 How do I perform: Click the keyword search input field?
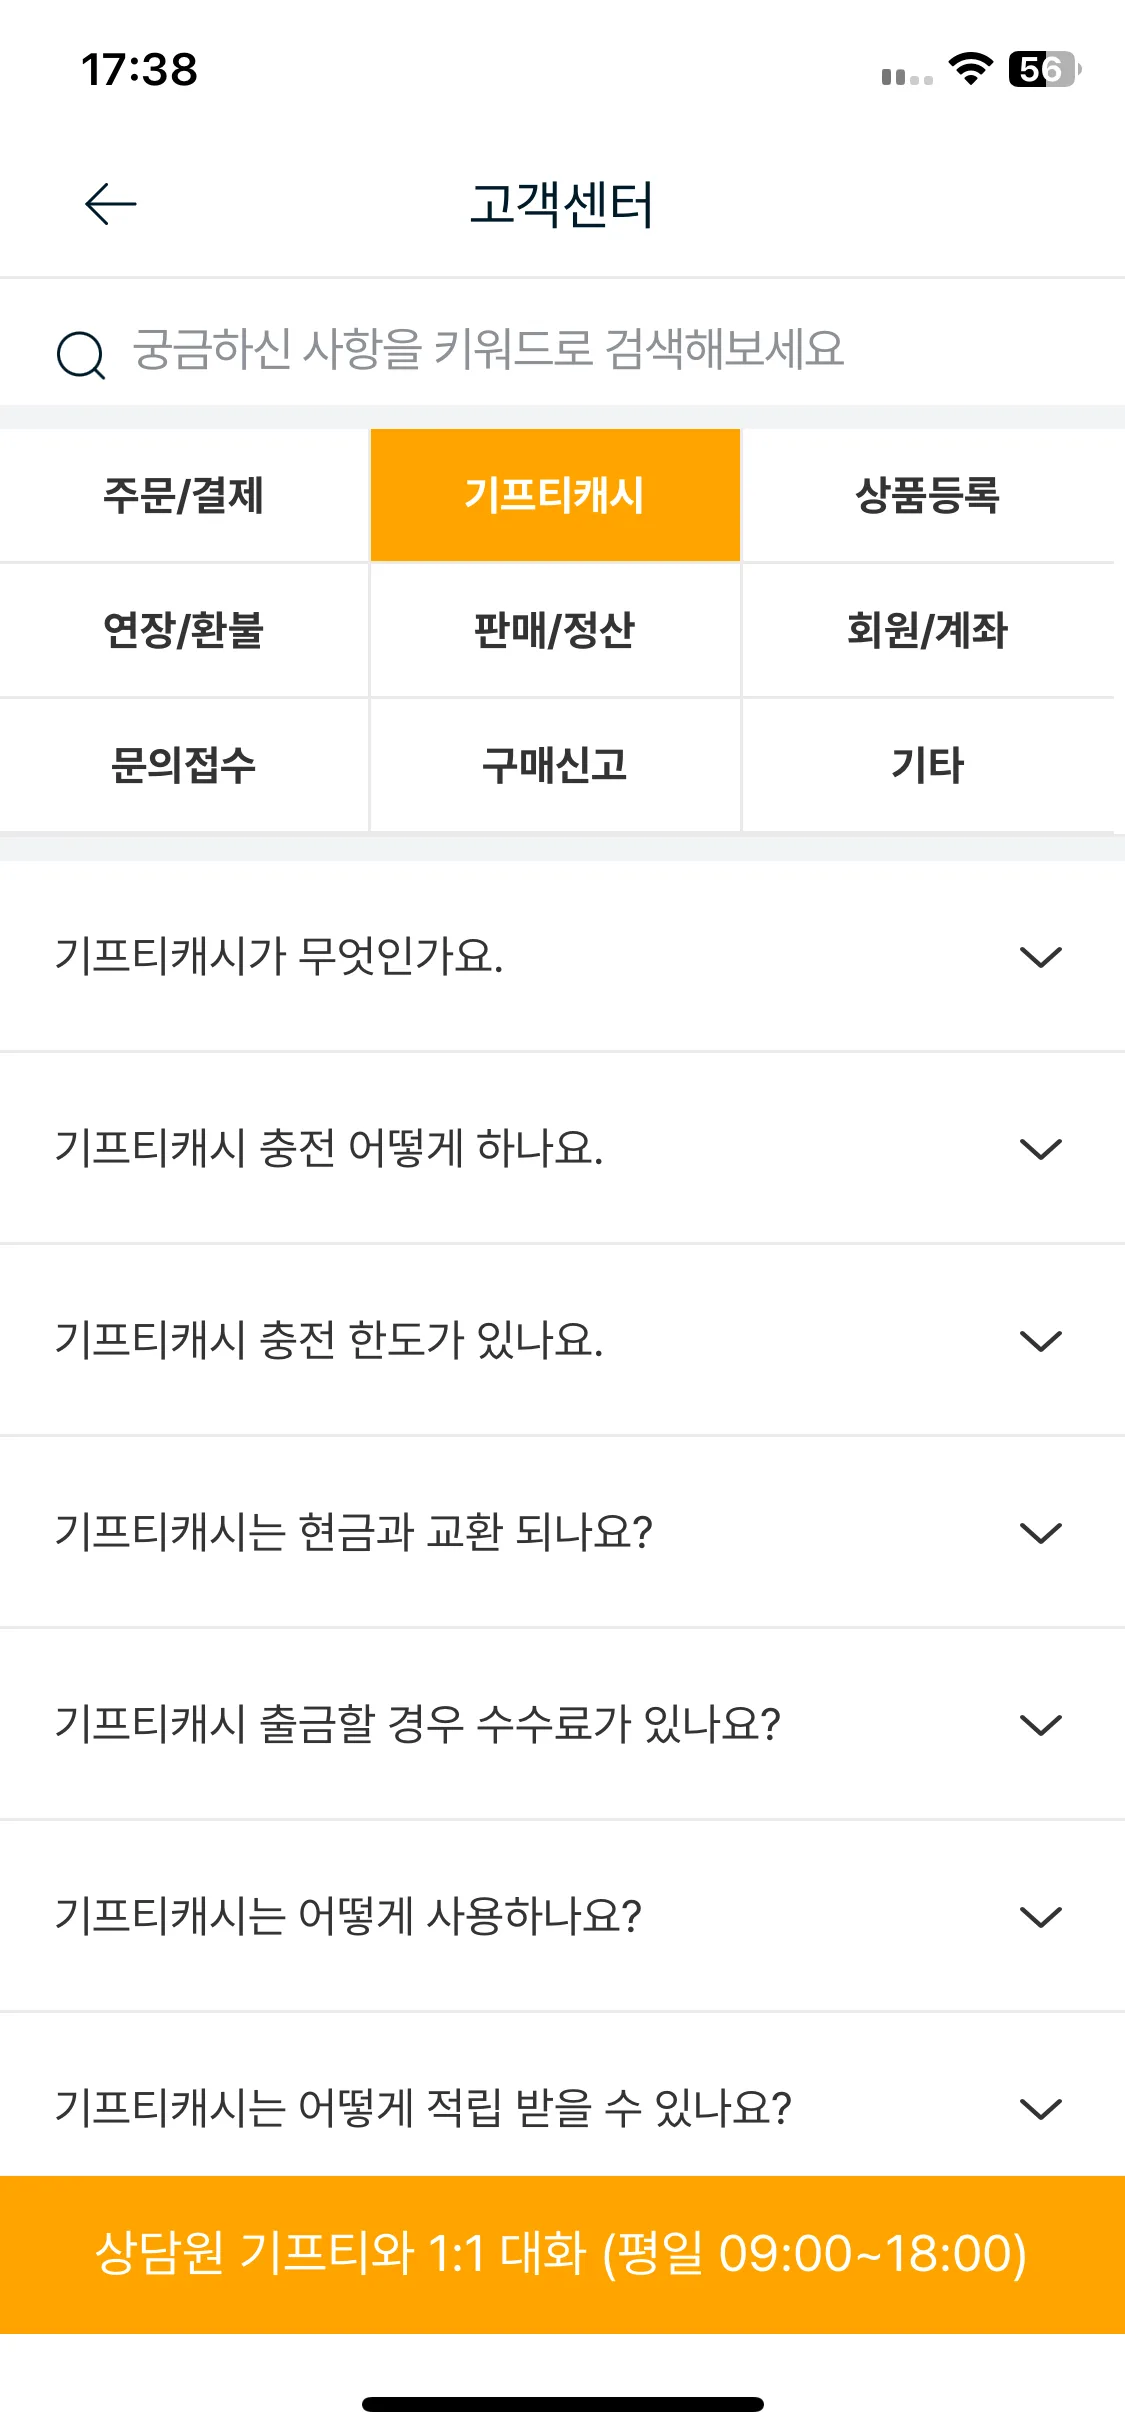point(562,350)
